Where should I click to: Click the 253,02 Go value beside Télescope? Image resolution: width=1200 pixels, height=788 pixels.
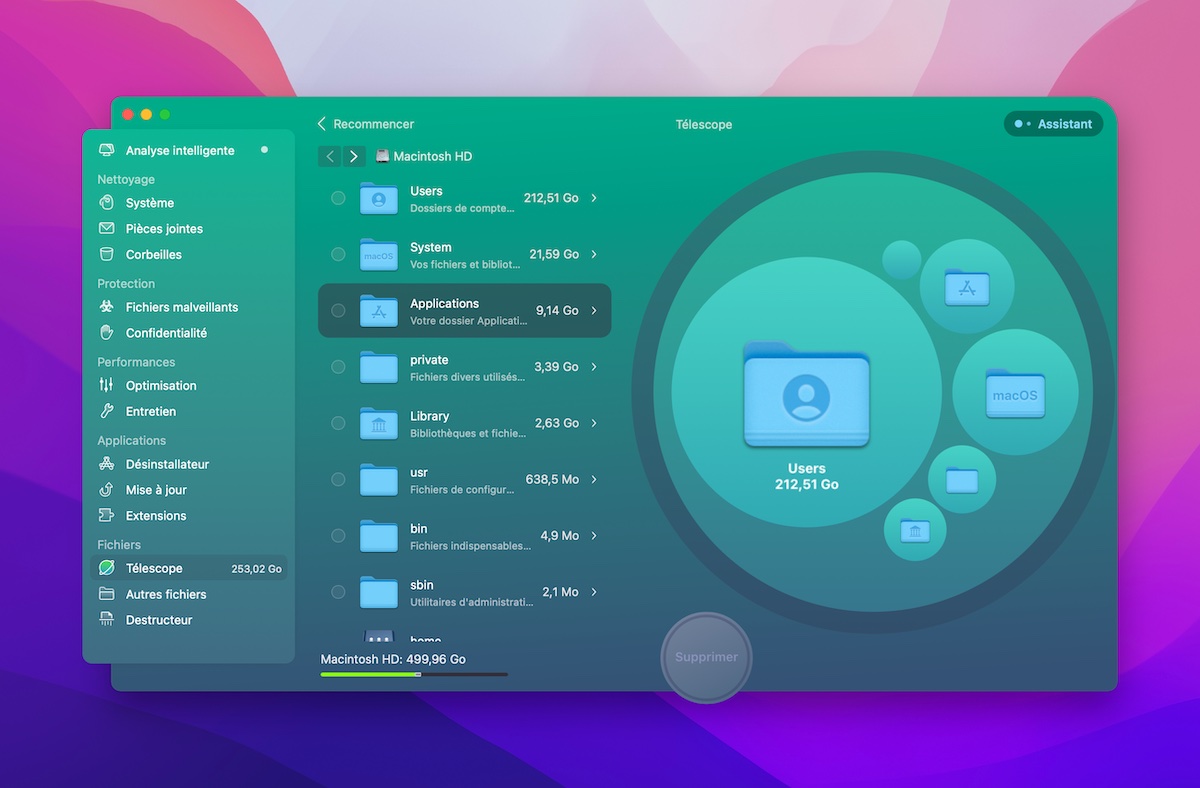[256, 568]
